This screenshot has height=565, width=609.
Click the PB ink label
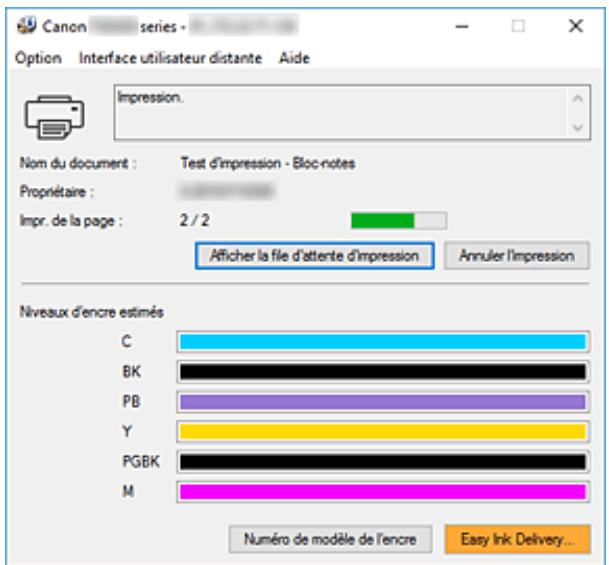tap(131, 402)
